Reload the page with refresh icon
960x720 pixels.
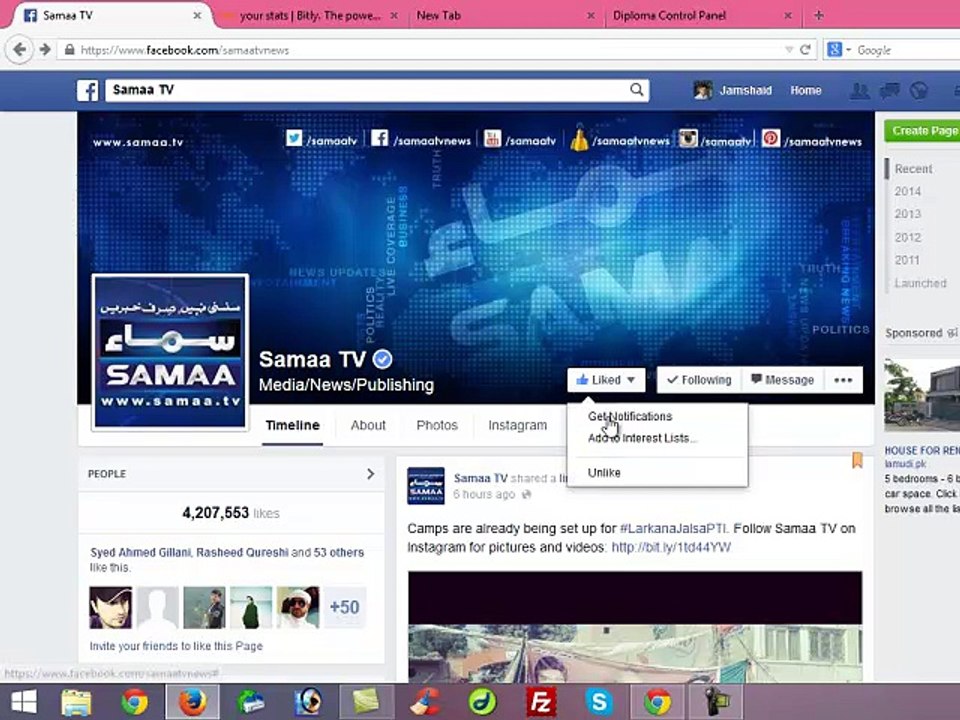click(x=805, y=50)
